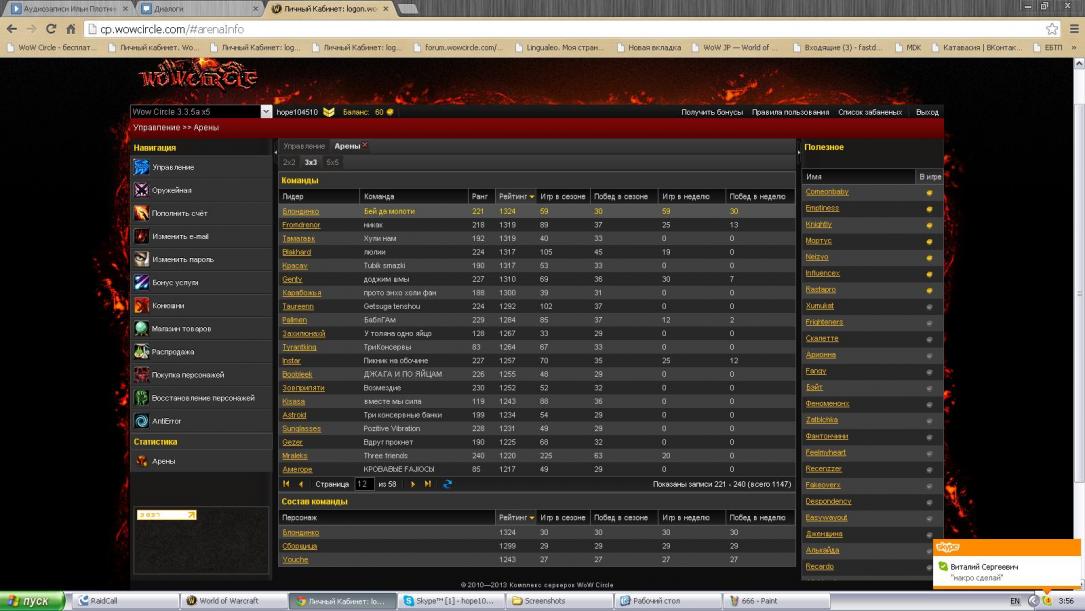This screenshot has width=1085, height=611.
Task: Switch to the 5x5 arena bracket tab
Action: 332,162
